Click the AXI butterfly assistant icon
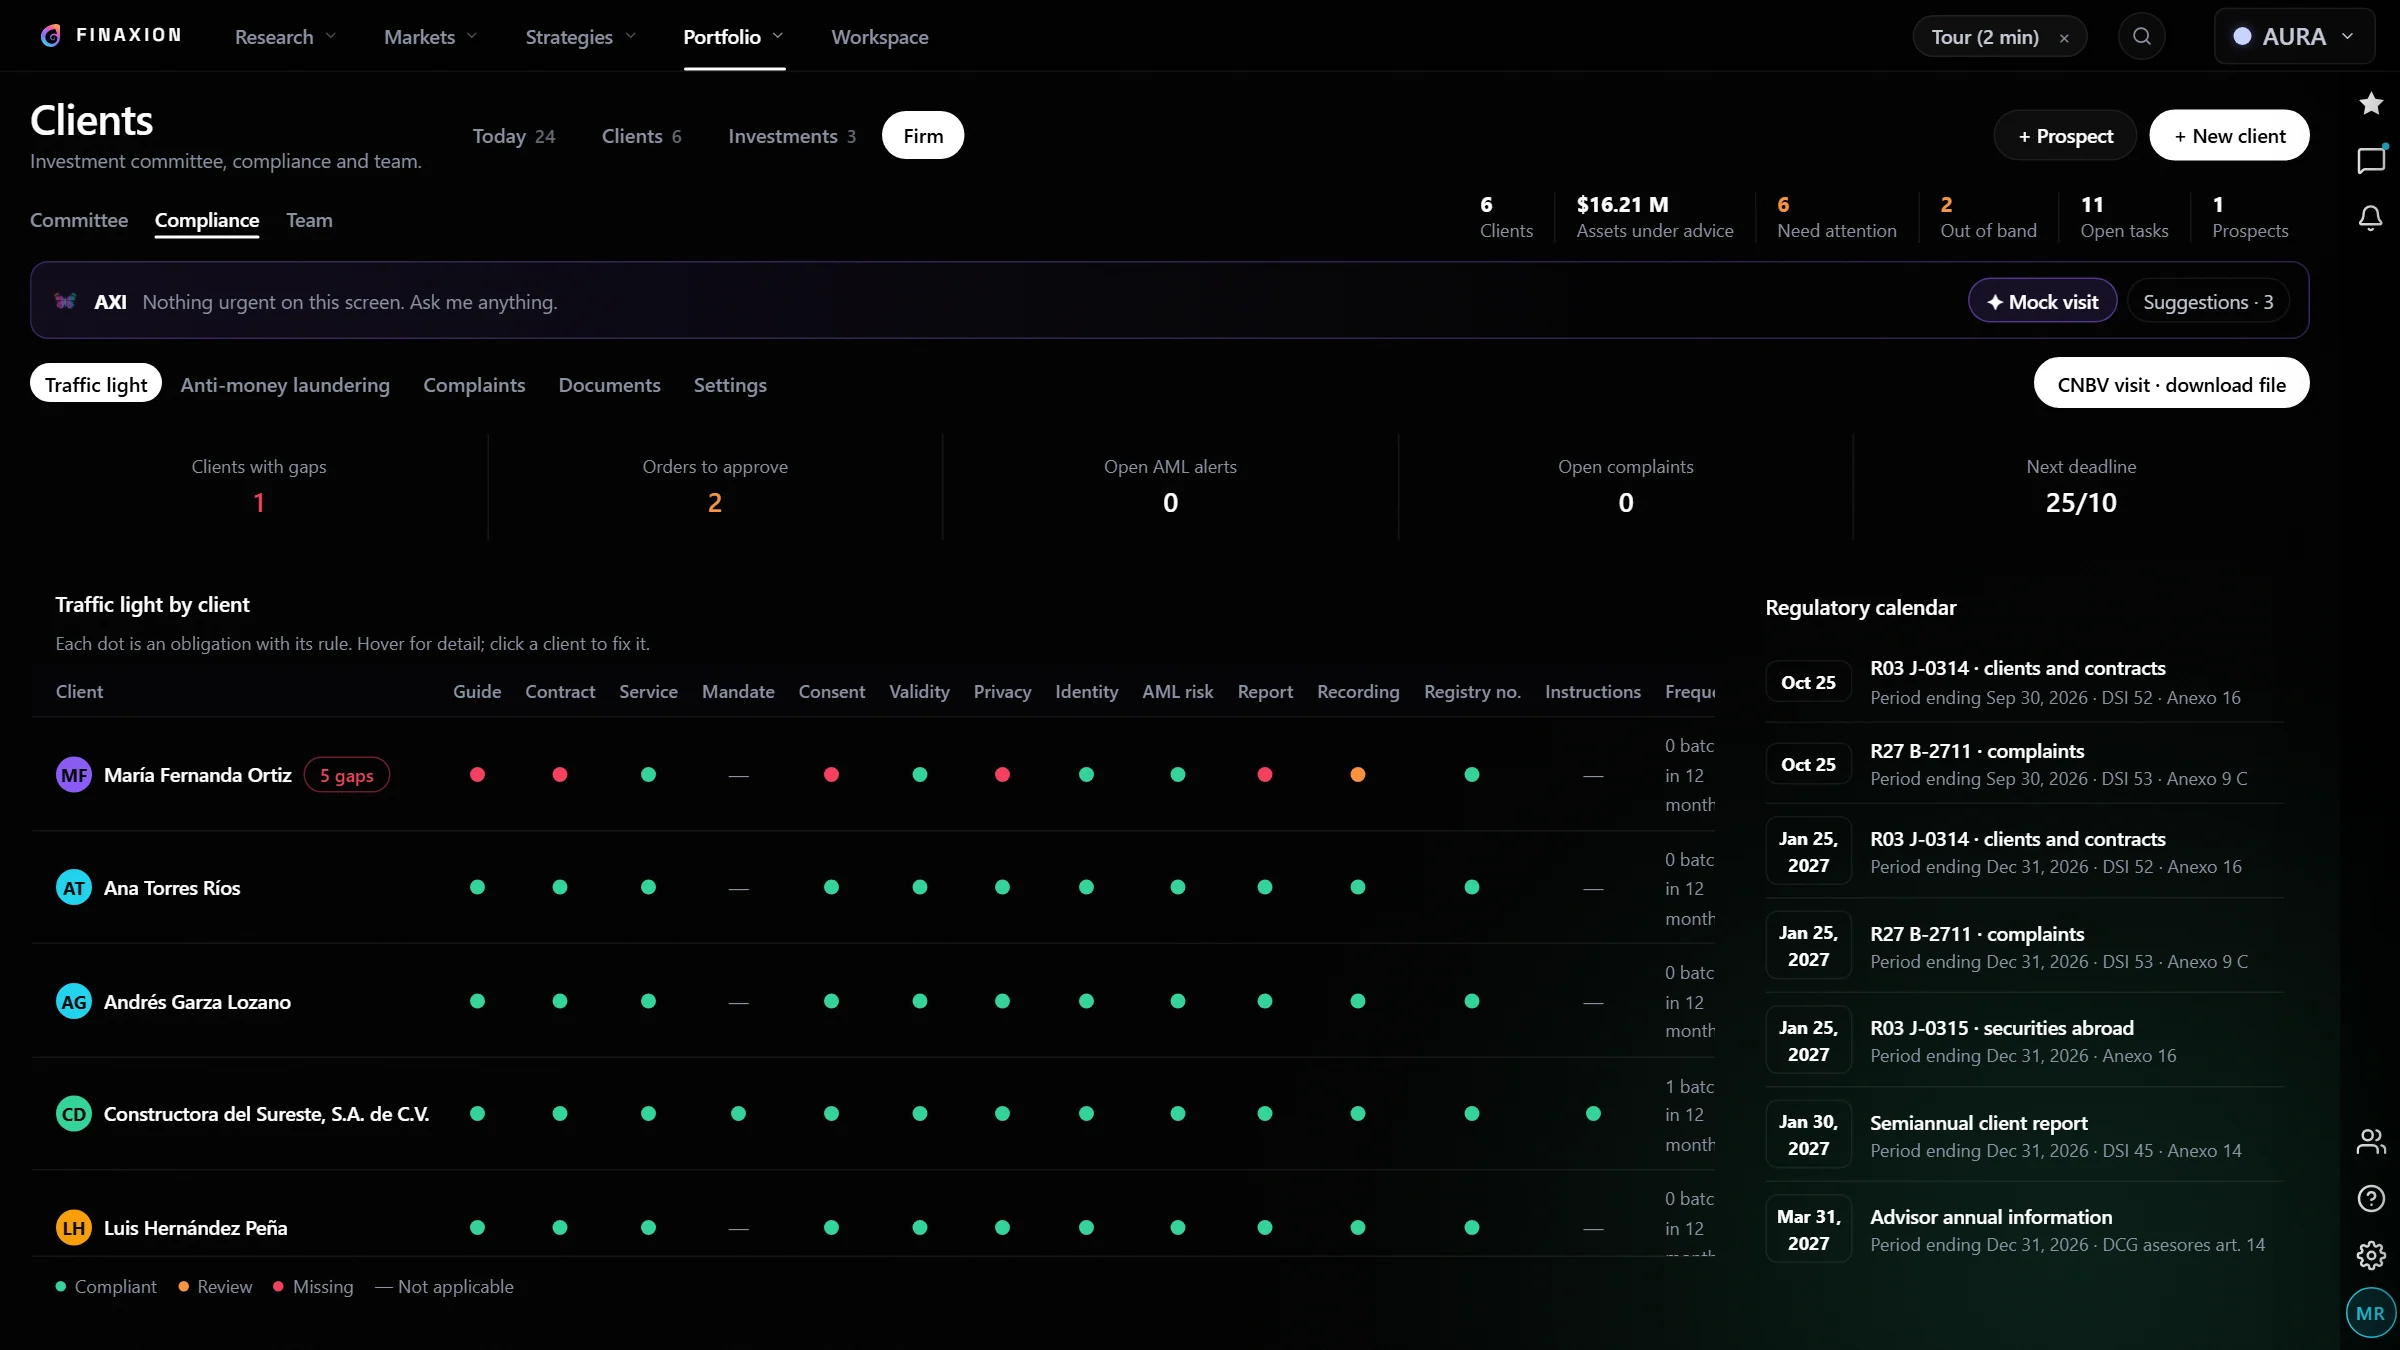2400x1350 pixels. coord(66,301)
